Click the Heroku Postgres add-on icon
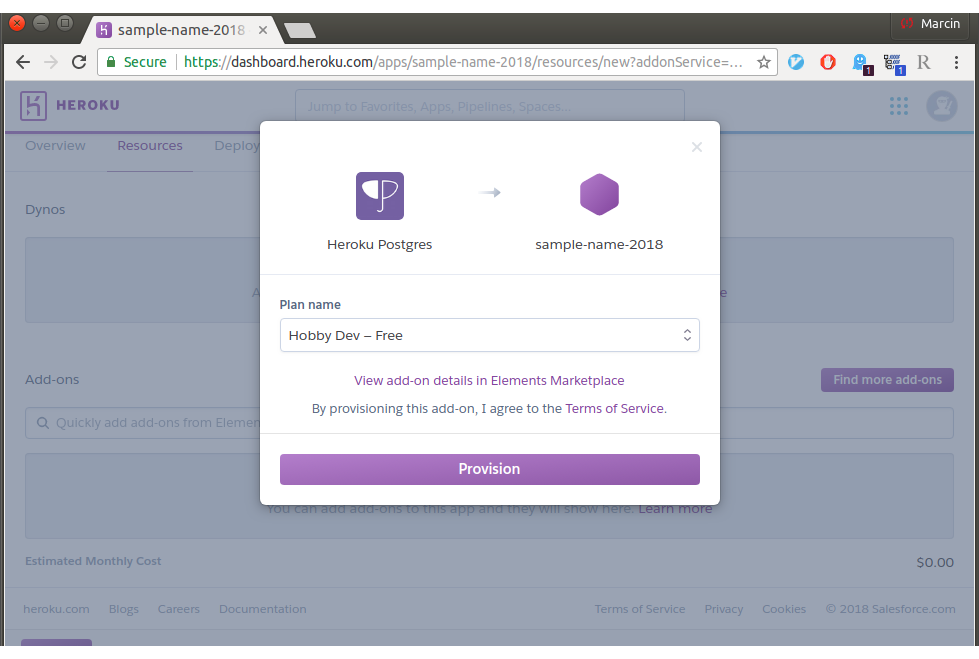 [380, 196]
